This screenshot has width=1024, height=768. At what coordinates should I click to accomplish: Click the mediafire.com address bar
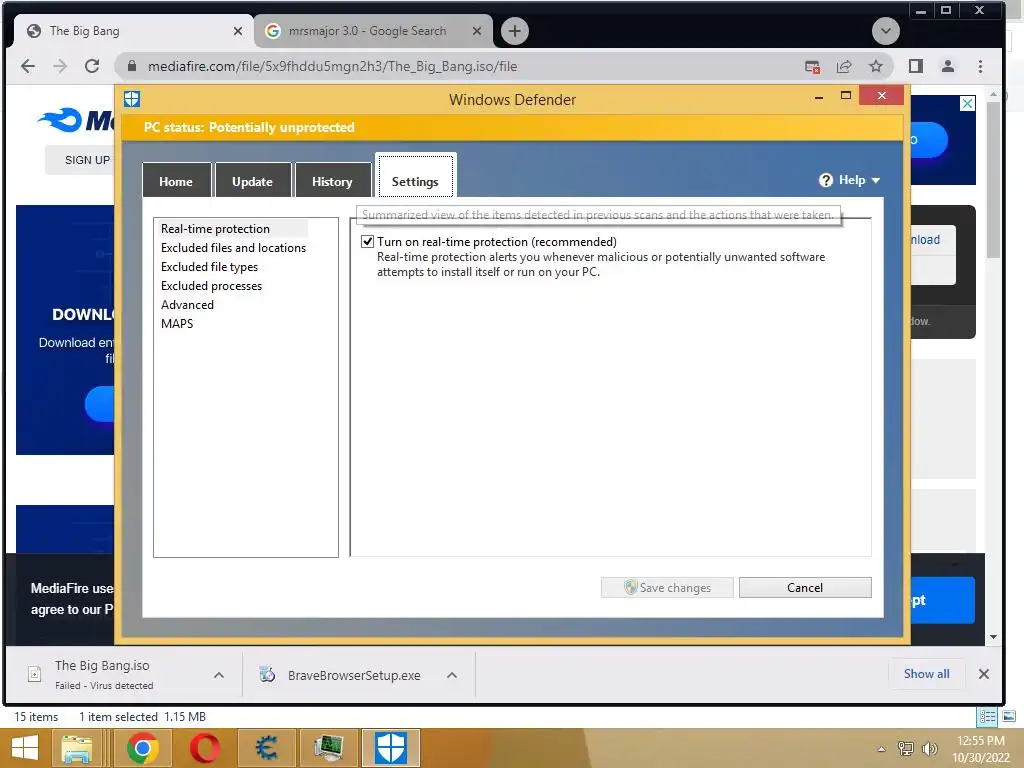457,66
